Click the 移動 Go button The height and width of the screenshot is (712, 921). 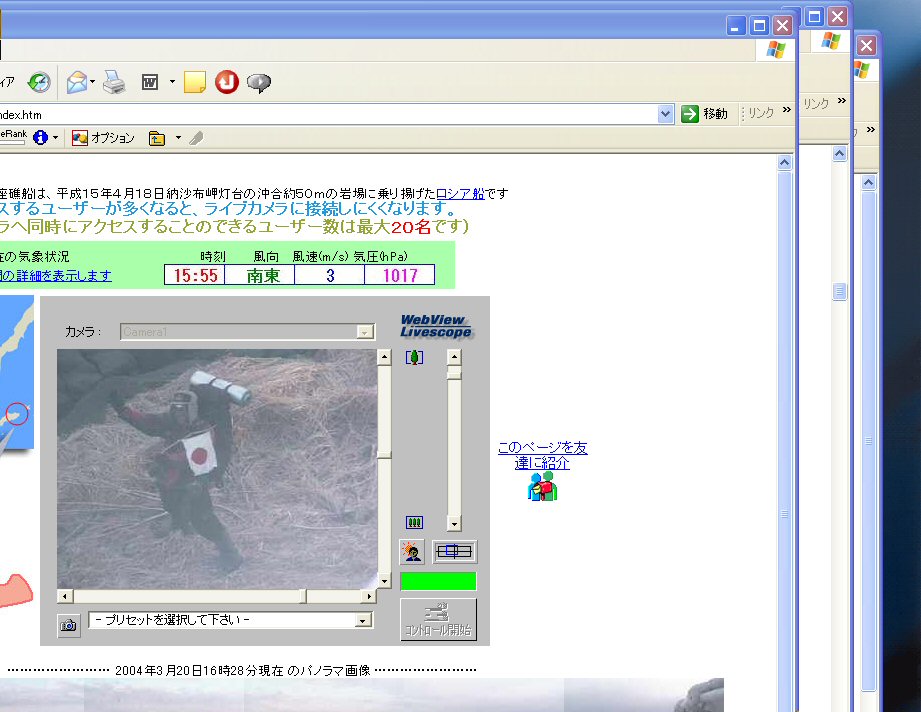point(705,114)
